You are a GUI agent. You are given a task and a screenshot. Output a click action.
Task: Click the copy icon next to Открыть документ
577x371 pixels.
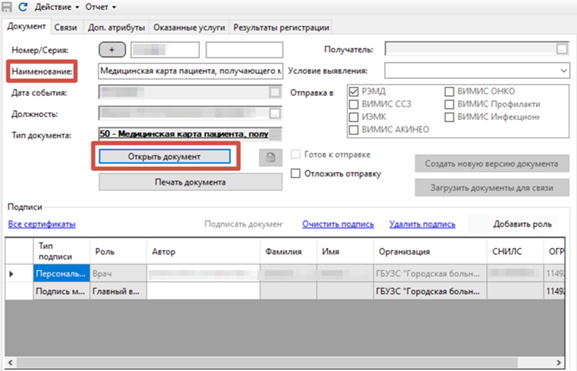point(270,158)
